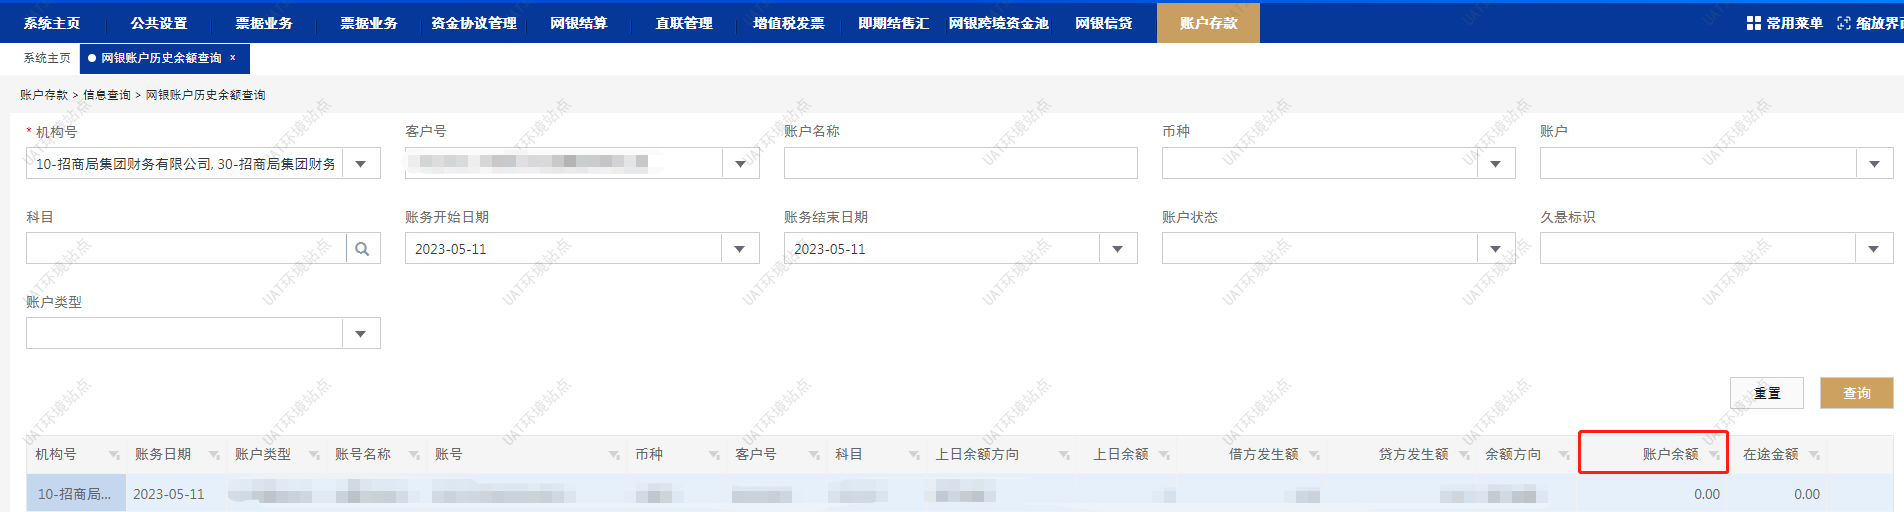This screenshot has width=1904, height=512.
Task: Click filter icon on 币种 column
Action: tap(714, 455)
